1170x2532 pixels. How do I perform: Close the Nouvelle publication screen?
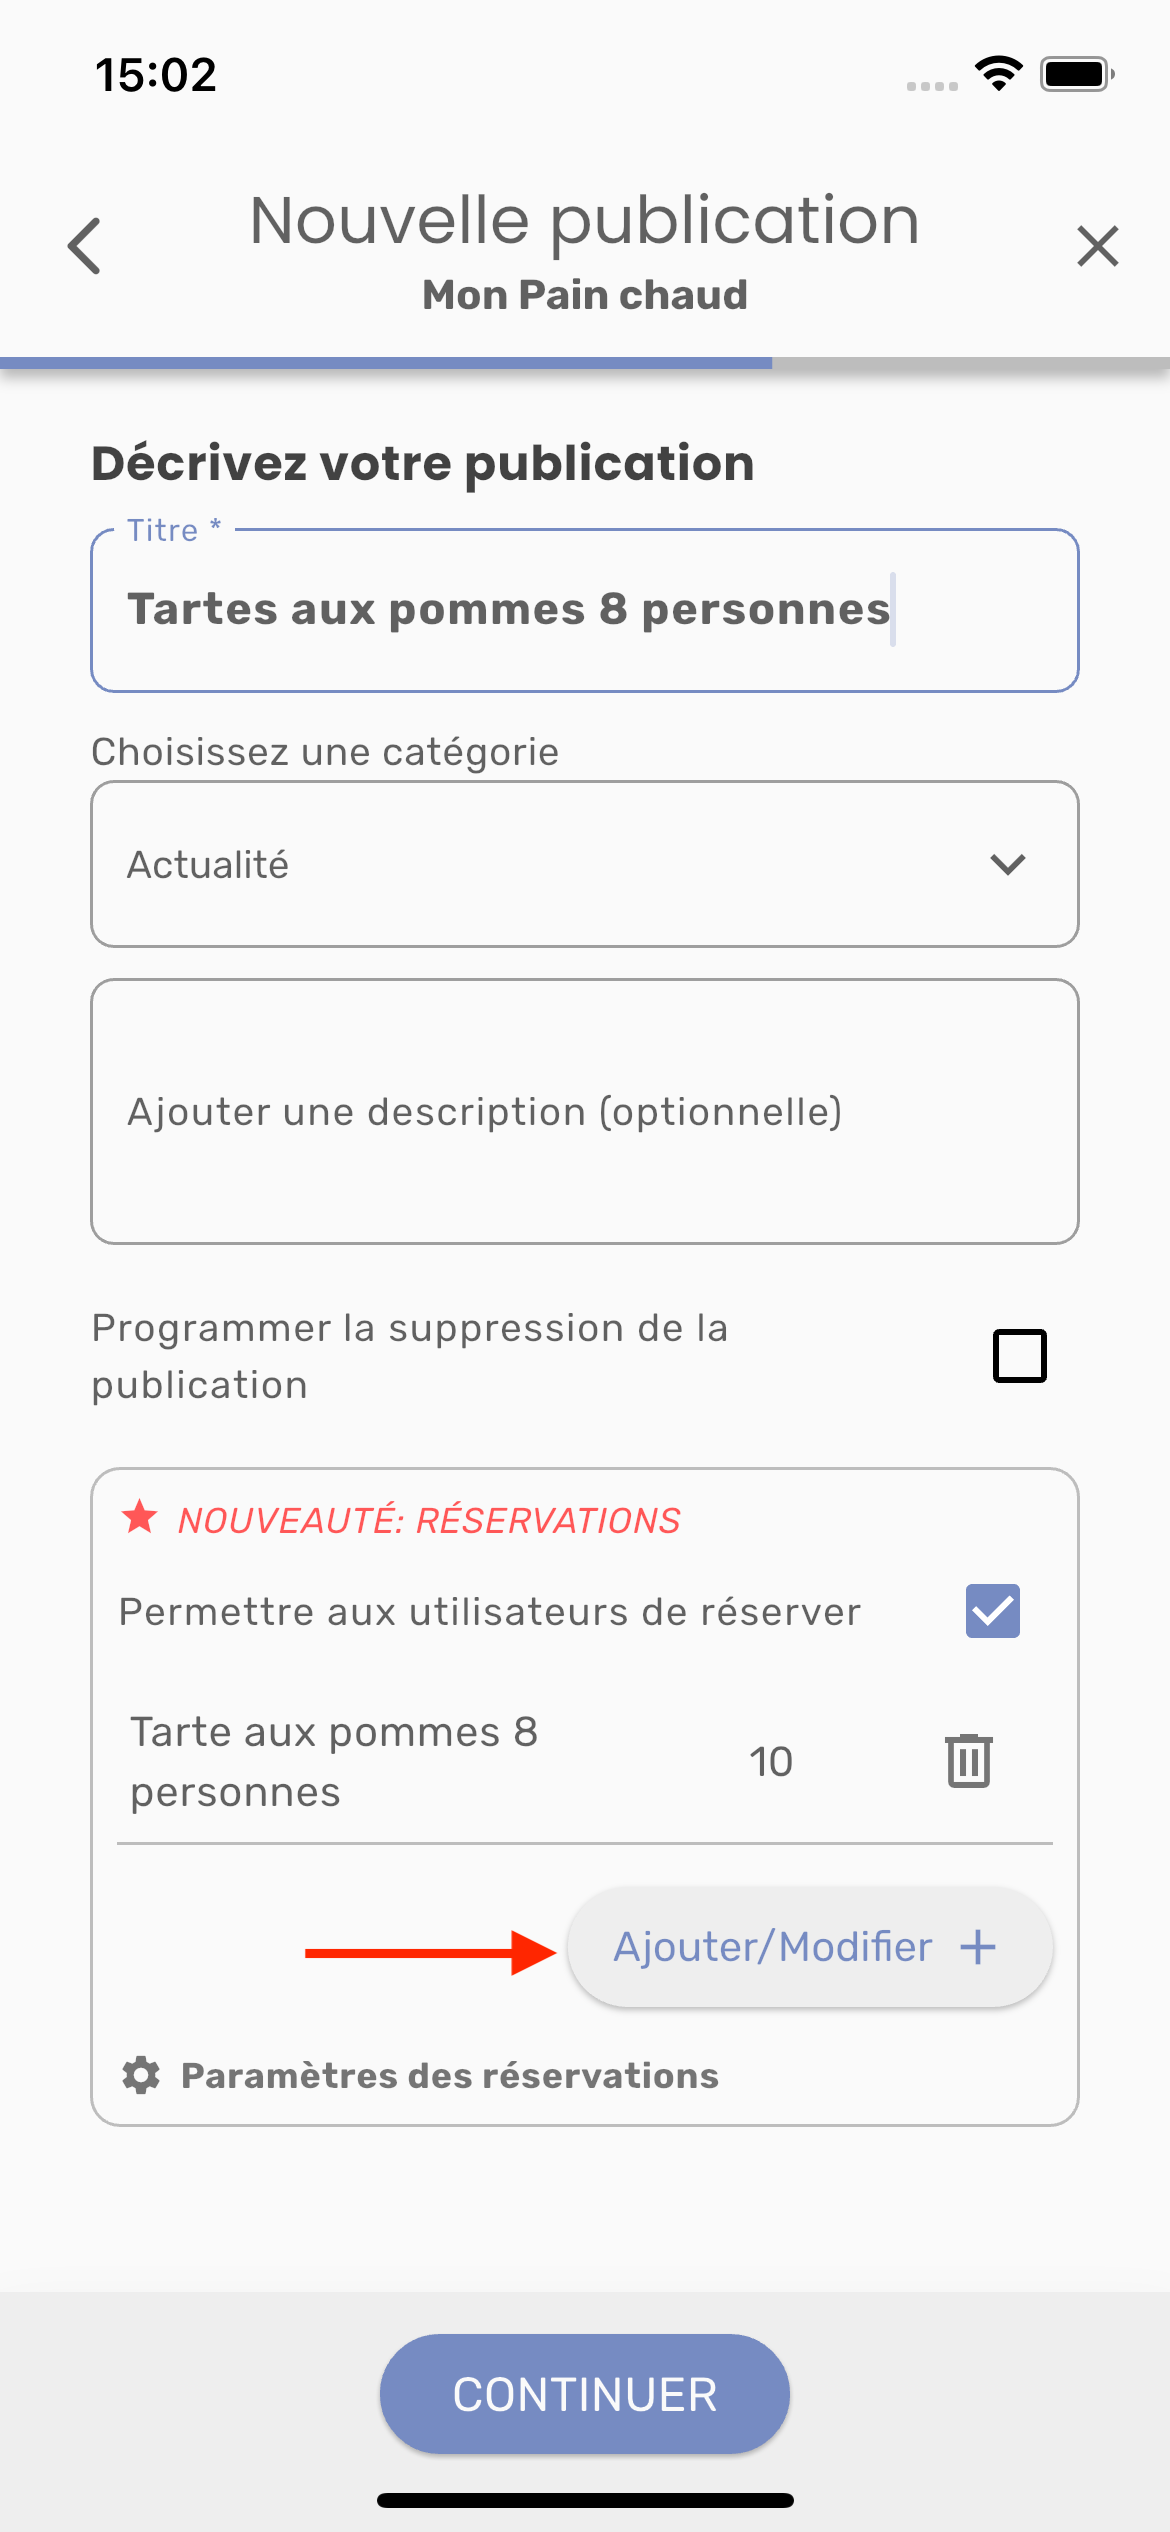point(1097,246)
